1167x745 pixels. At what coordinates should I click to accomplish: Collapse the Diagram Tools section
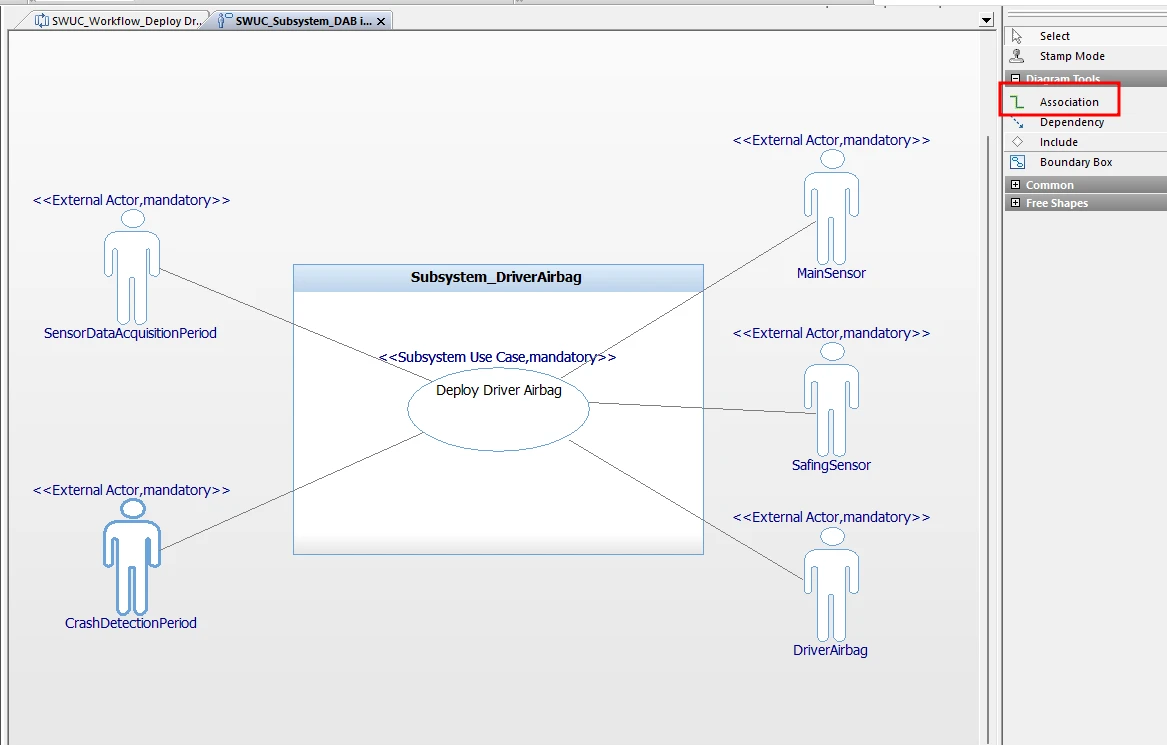coord(1015,78)
